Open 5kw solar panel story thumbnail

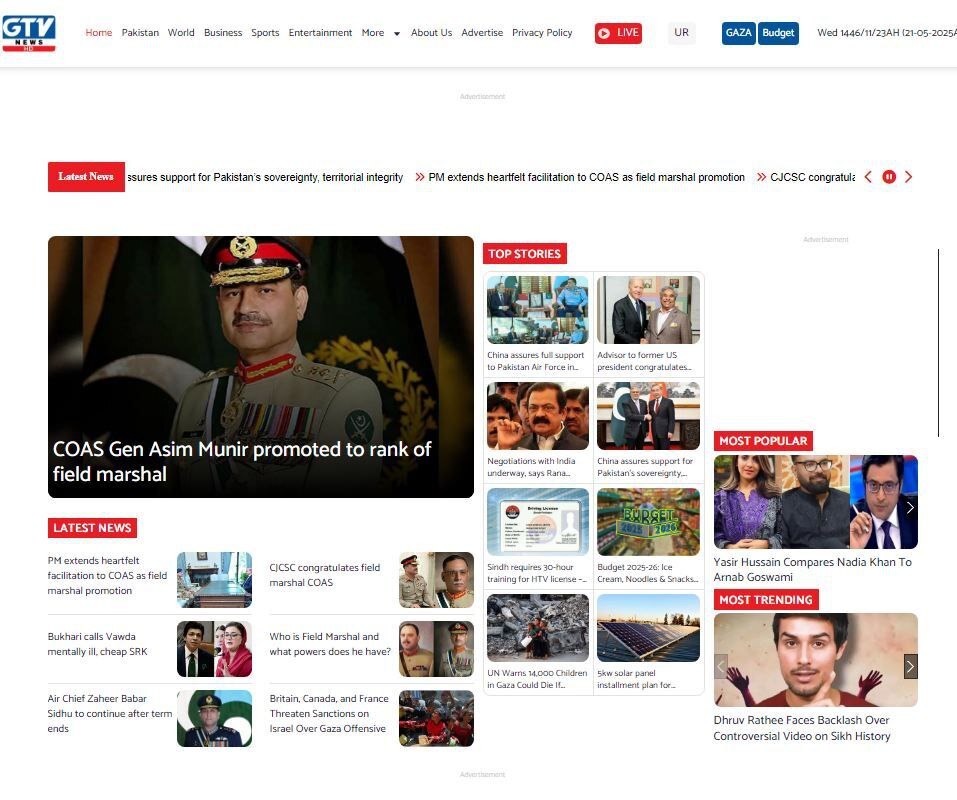coord(648,628)
